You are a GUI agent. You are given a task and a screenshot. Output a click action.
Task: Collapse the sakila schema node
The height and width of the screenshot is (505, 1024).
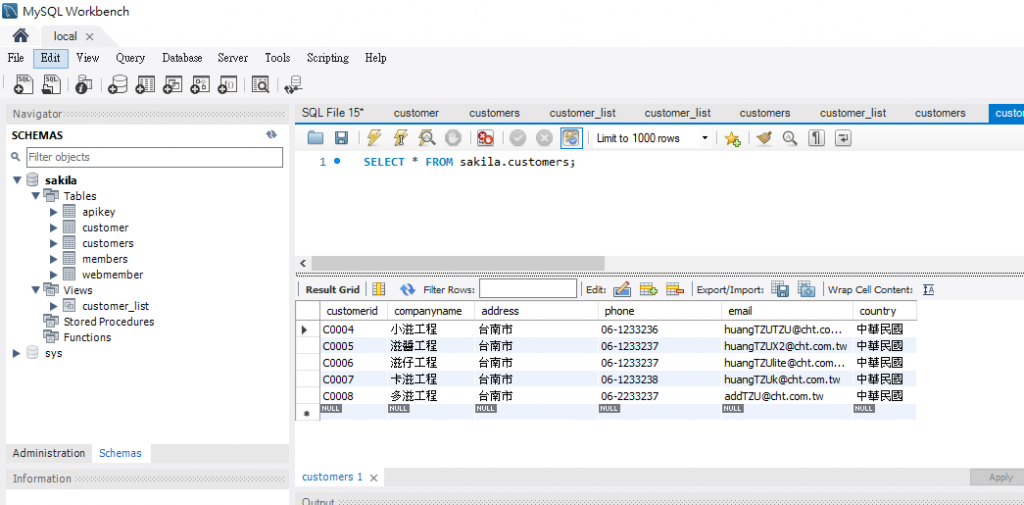(x=18, y=180)
